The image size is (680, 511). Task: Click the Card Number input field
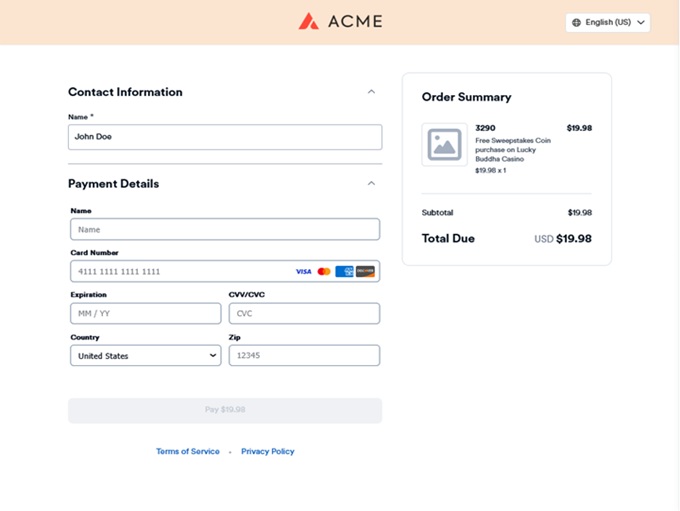(225, 272)
